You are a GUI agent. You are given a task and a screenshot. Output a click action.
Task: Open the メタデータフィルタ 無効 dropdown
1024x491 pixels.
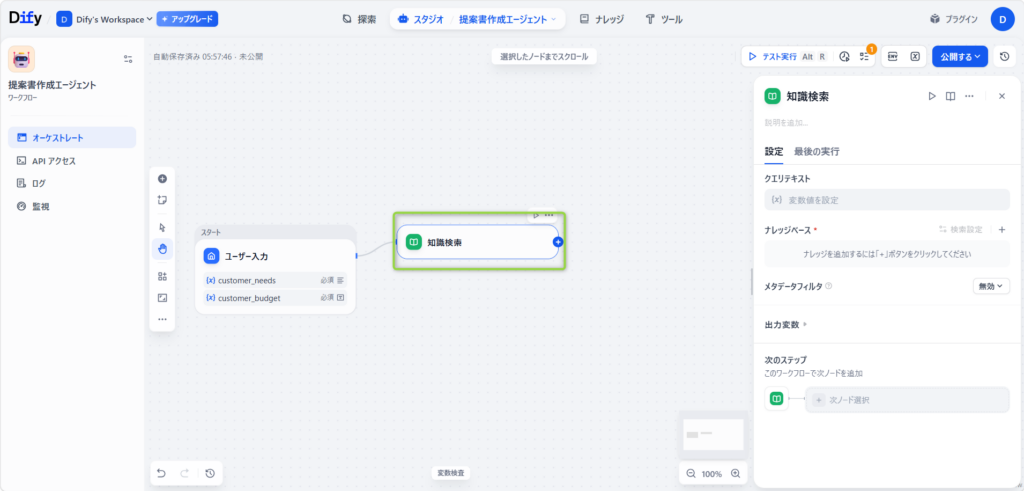click(990, 286)
